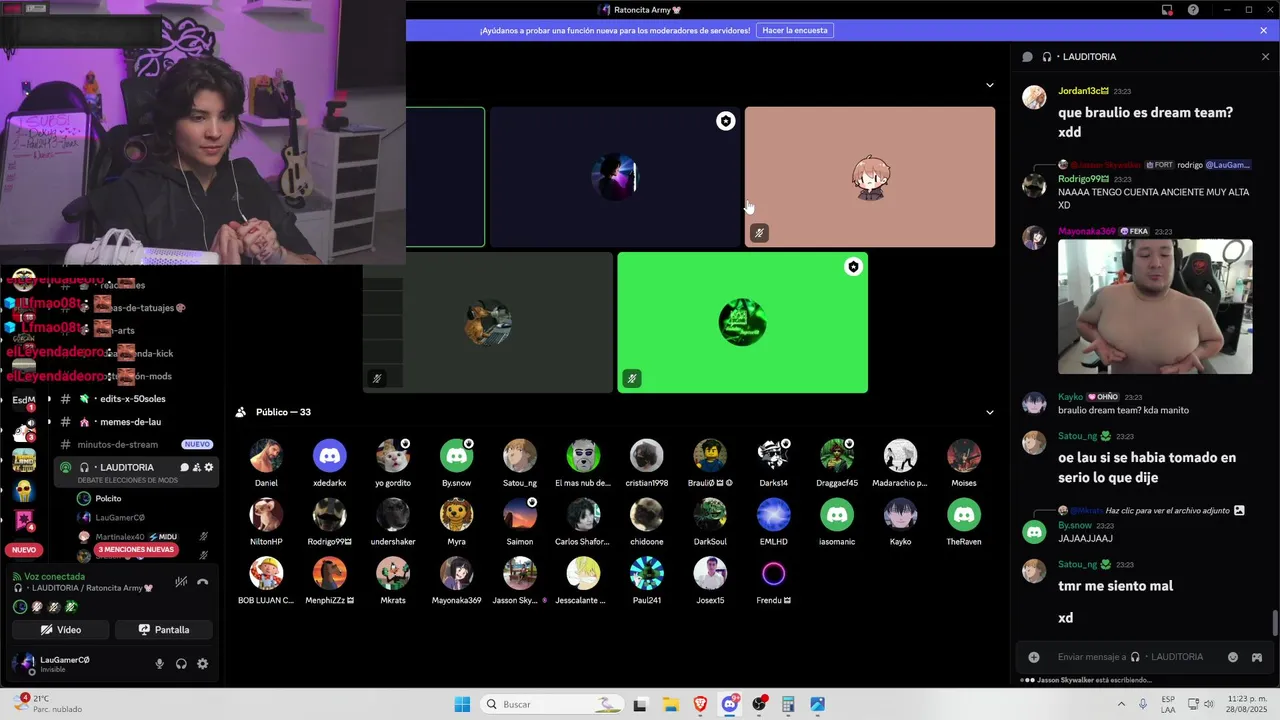Open audience member TheRaven's avatar
Screen dimensions: 1280x720
pos(964,515)
